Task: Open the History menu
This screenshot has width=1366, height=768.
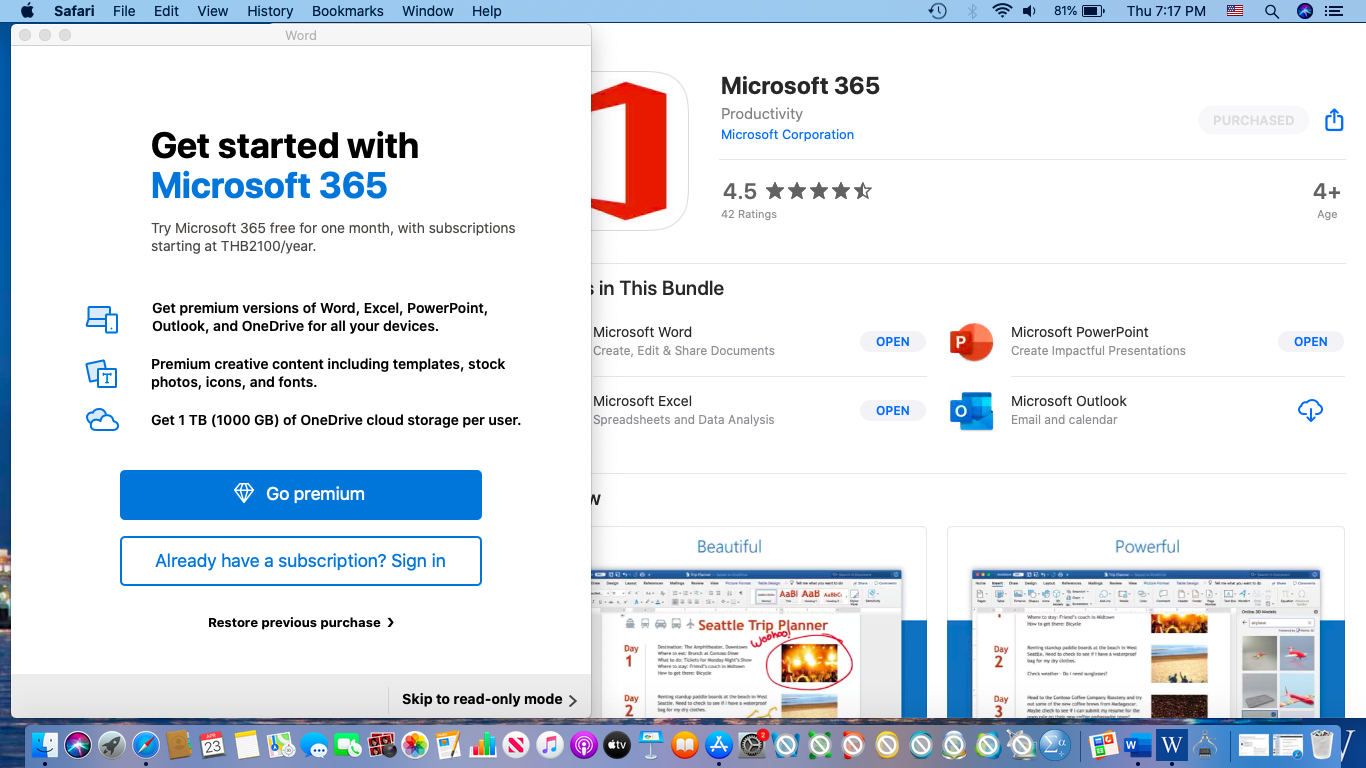Action: point(270,11)
